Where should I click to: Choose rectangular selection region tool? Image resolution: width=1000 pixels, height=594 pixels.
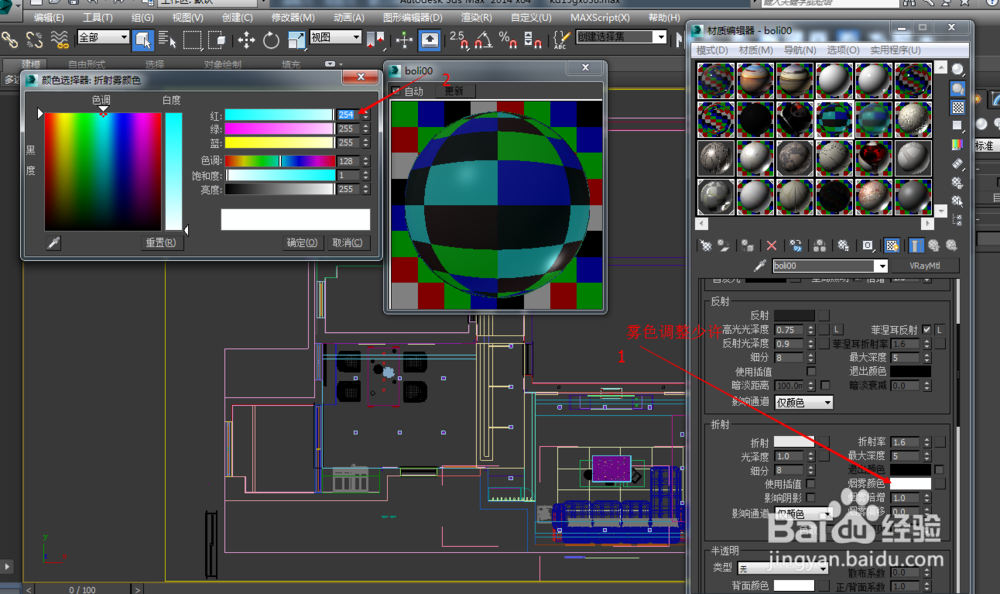[x=192, y=40]
